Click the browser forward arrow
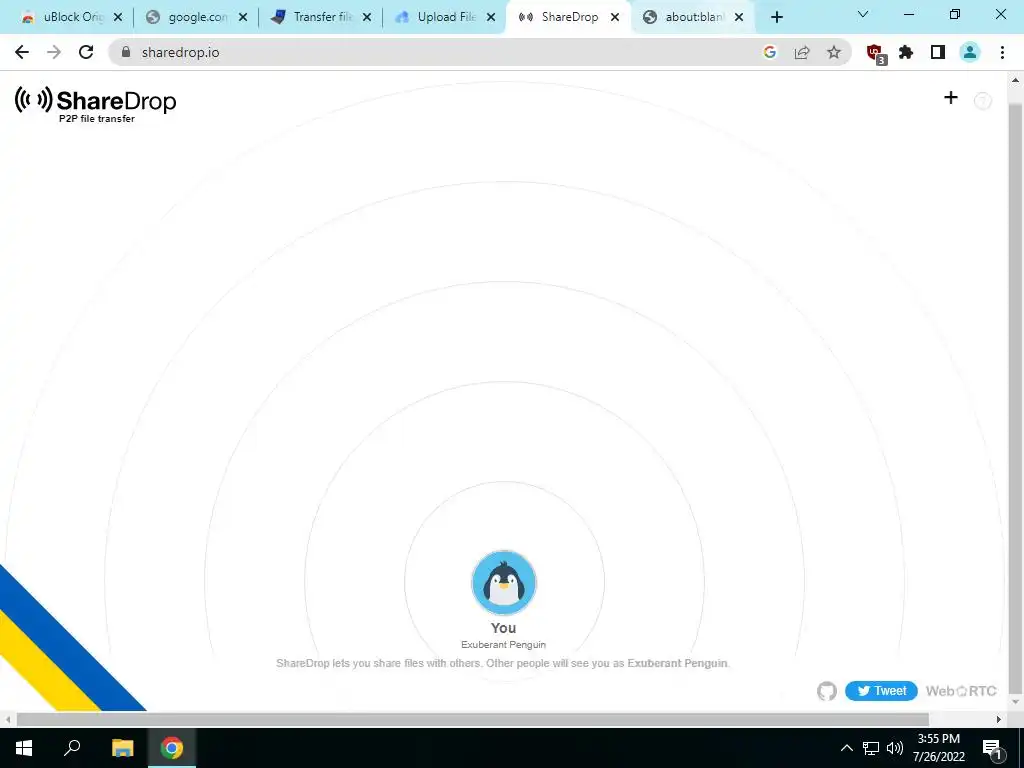The width and height of the screenshot is (1024, 768). [54, 52]
